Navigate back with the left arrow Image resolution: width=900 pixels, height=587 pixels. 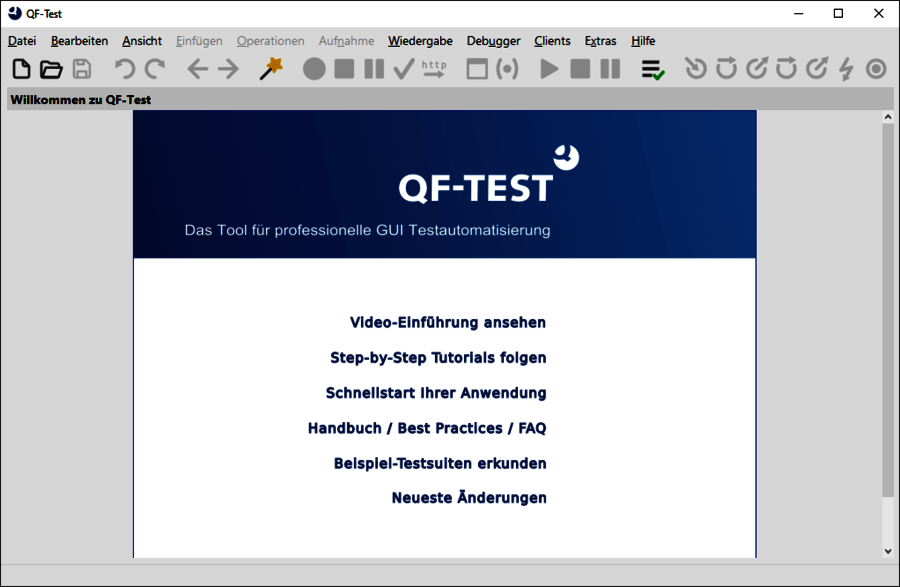coord(197,69)
